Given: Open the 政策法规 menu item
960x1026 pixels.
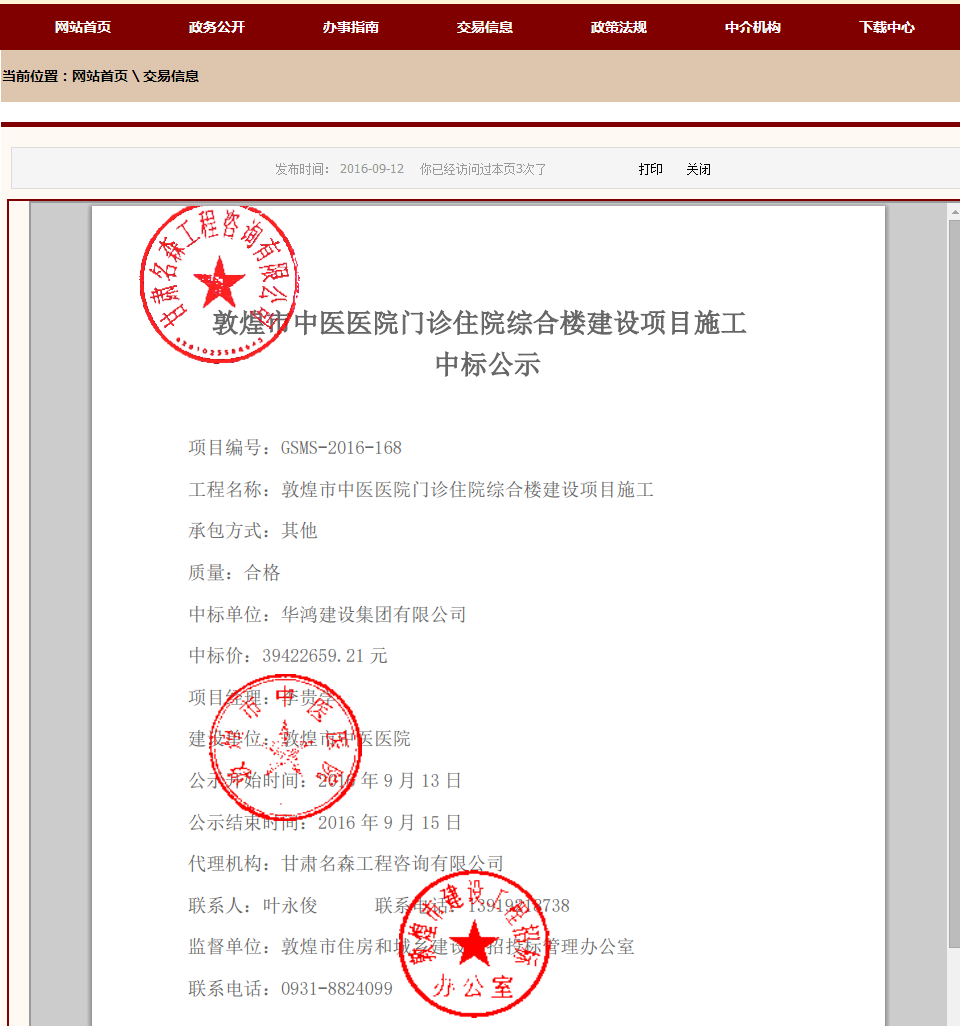Looking at the screenshot, I should (618, 27).
